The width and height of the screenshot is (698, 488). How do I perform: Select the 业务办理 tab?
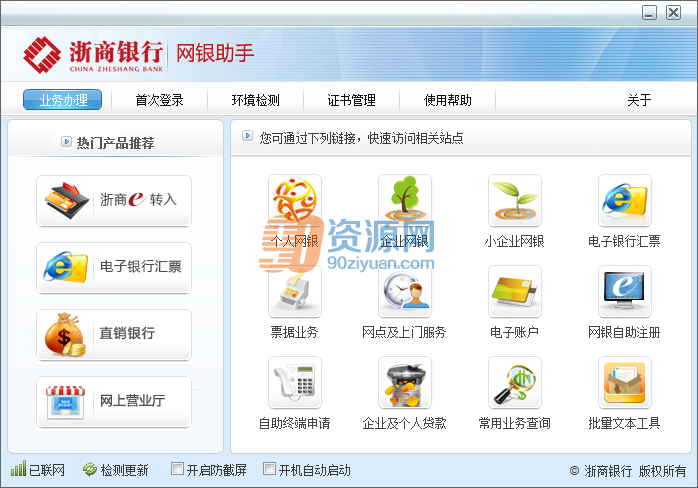tap(62, 100)
